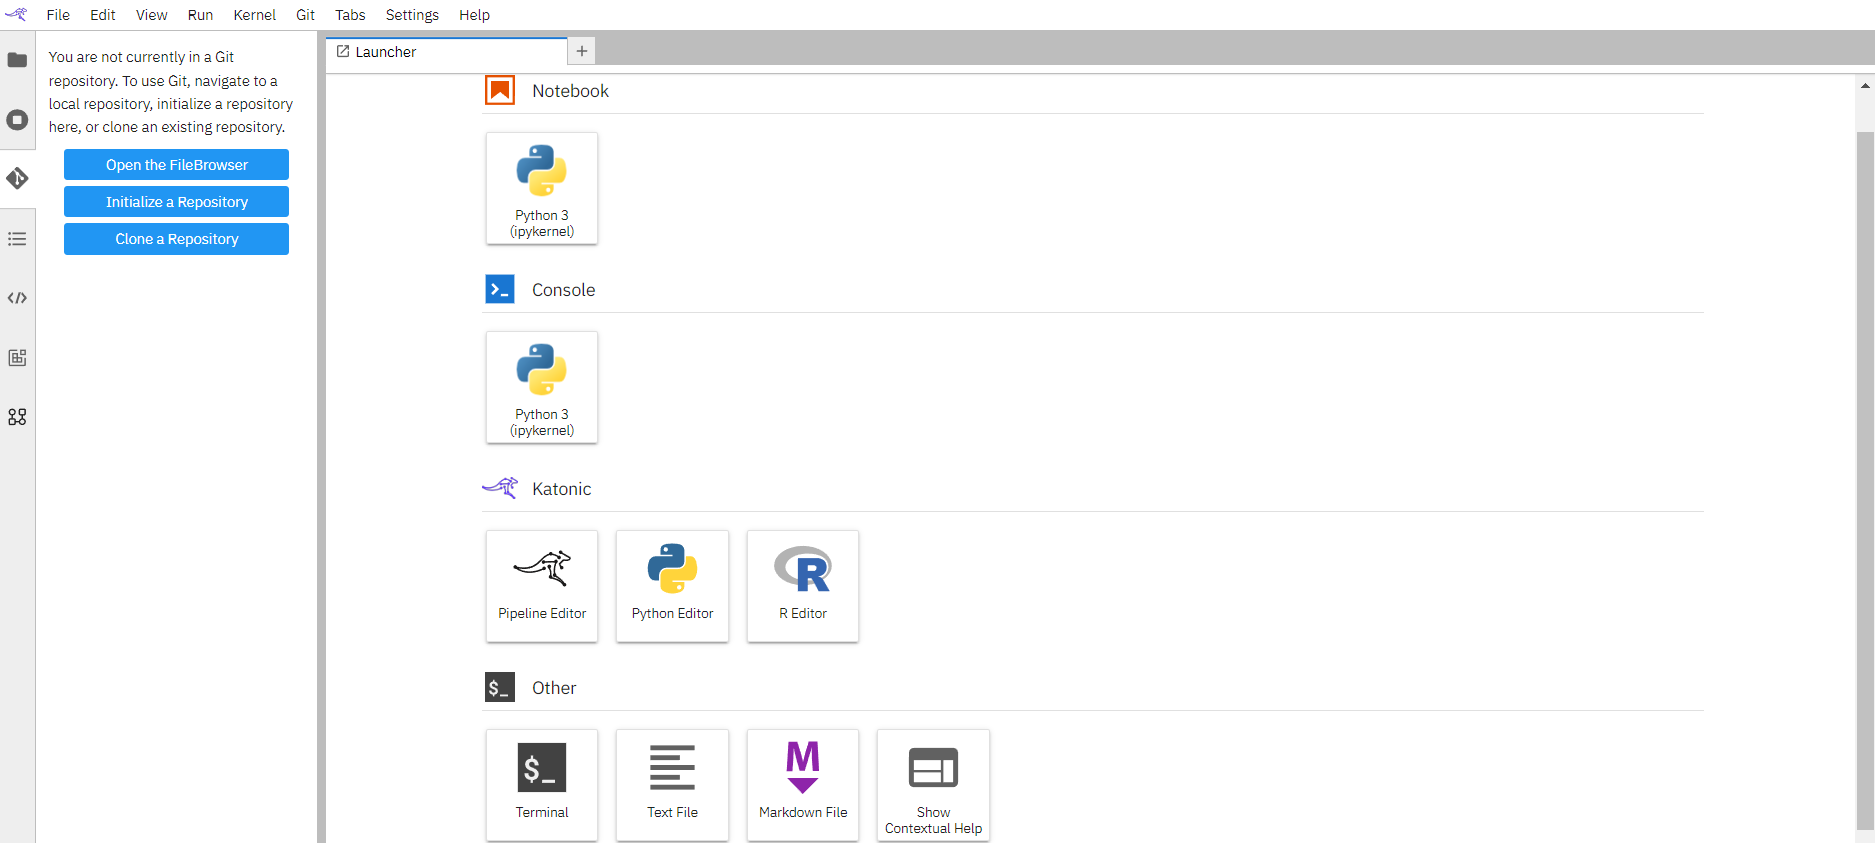Show Contextual Help card
The image size is (1875, 843).
pyautogui.click(x=933, y=785)
